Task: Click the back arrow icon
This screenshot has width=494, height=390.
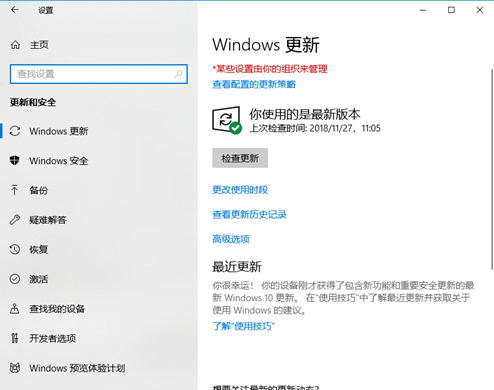Action: coord(15,10)
